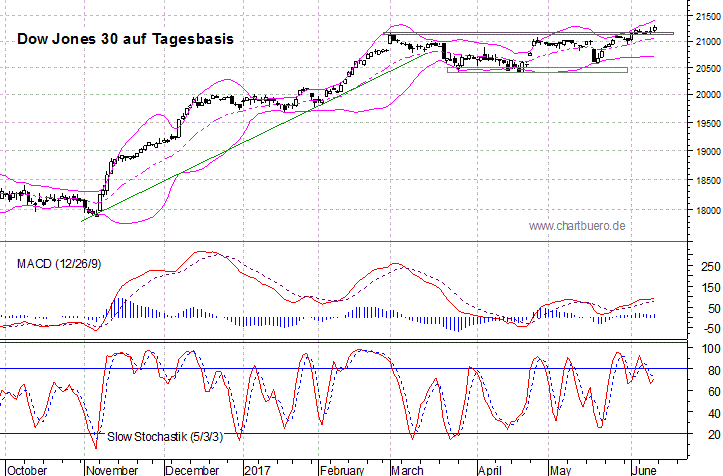Click the December label on time axis

tap(192, 470)
